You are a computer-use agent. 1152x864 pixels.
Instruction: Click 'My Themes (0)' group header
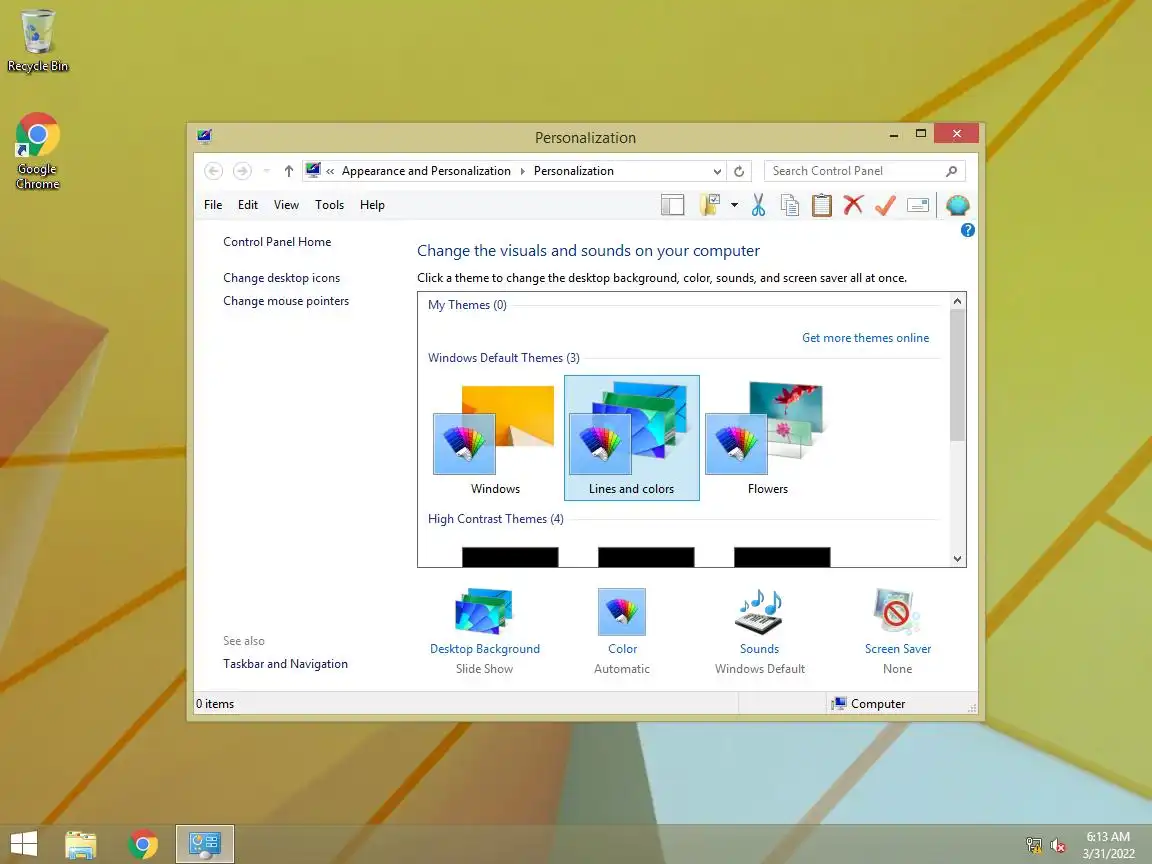point(467,305)
